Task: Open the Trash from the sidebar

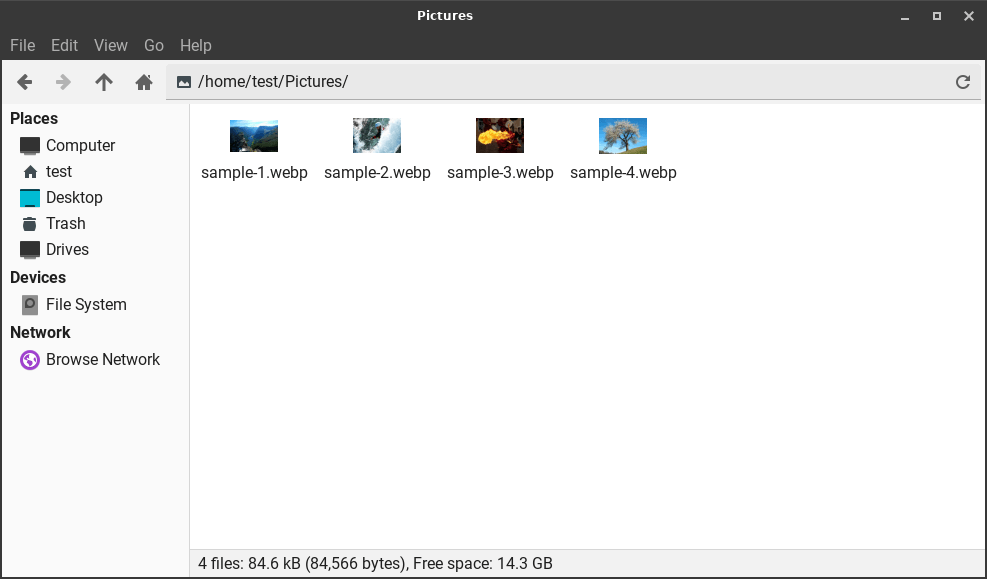Action: tap(64, 223)
